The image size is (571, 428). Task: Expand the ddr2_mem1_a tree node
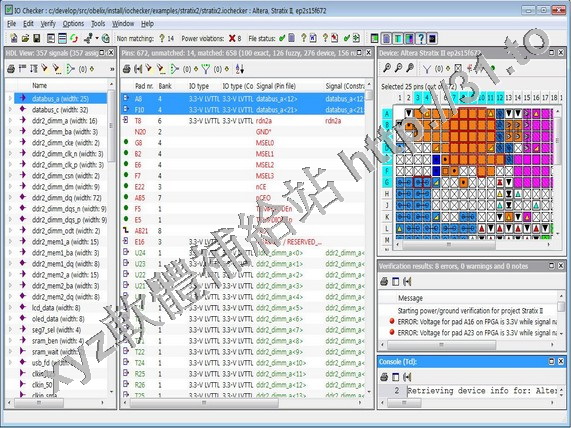[x=10, y=242]
